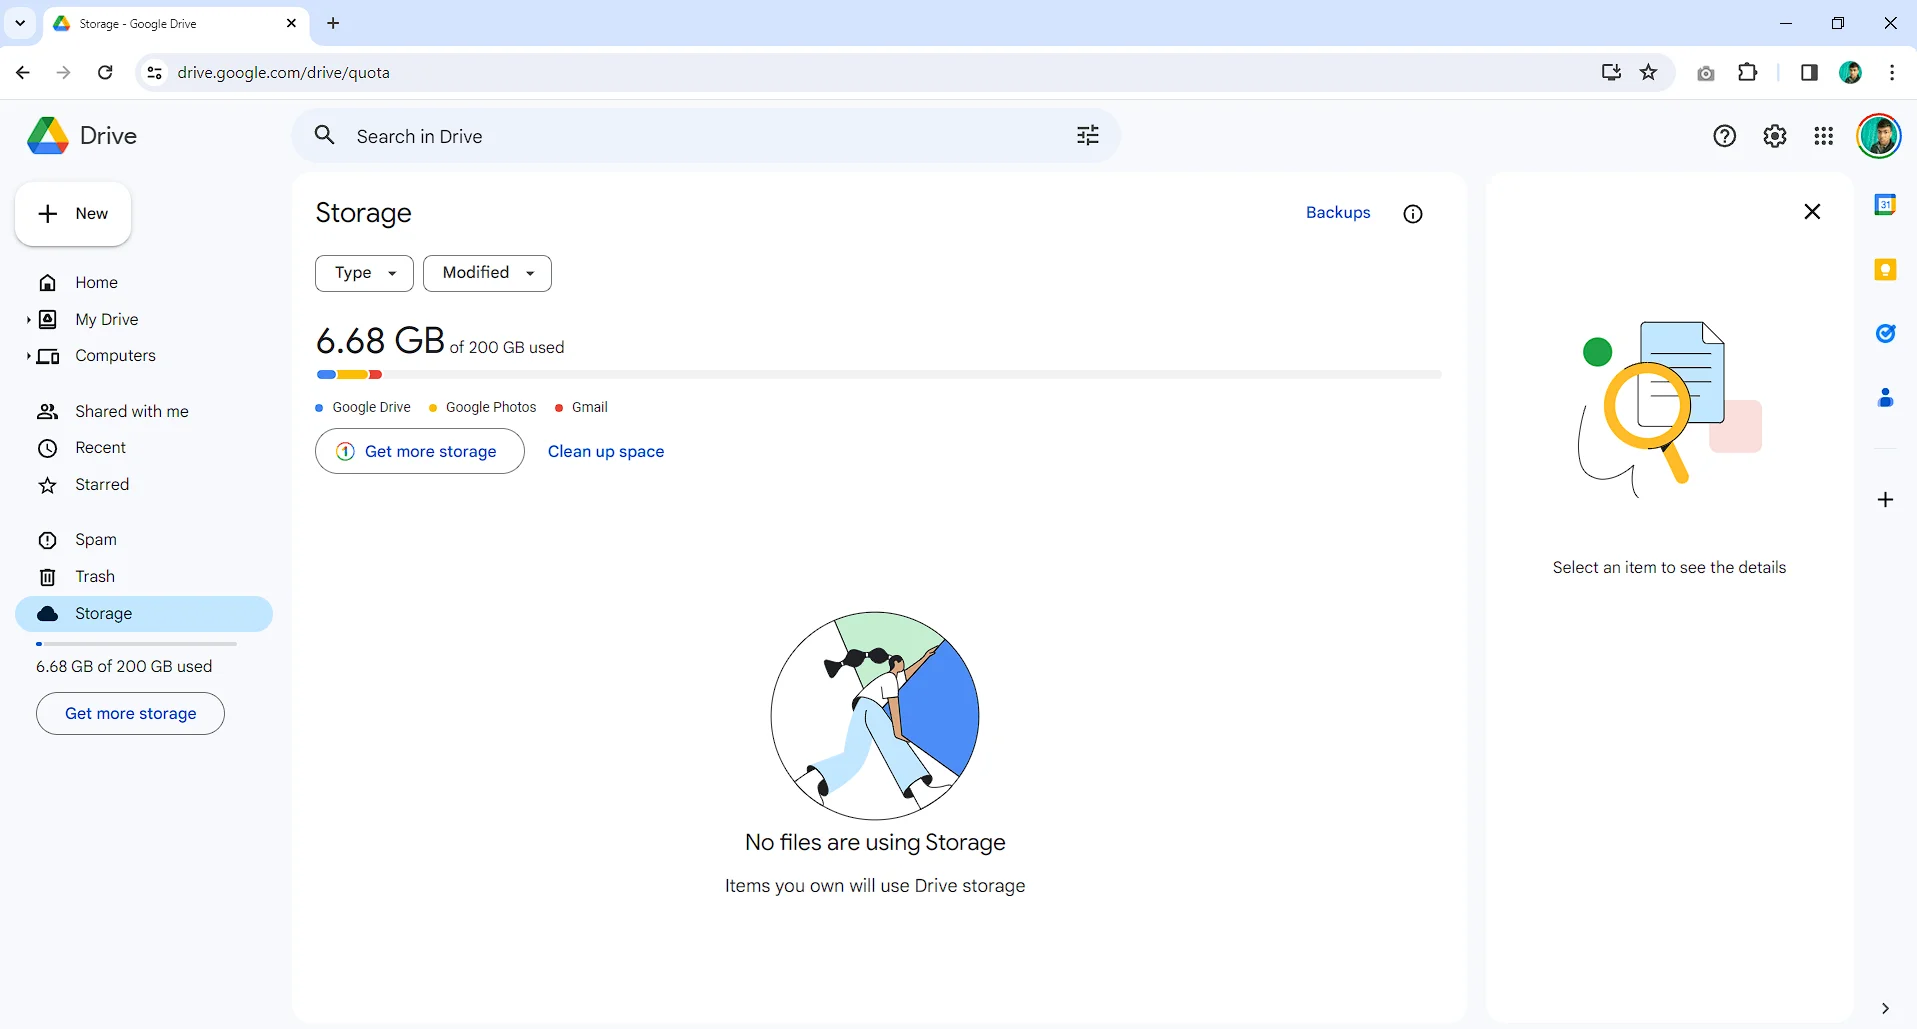Expand the Computers section in sidebar
The height and width of the screenshot is (1029, 1917).
[x=28, y=356]
